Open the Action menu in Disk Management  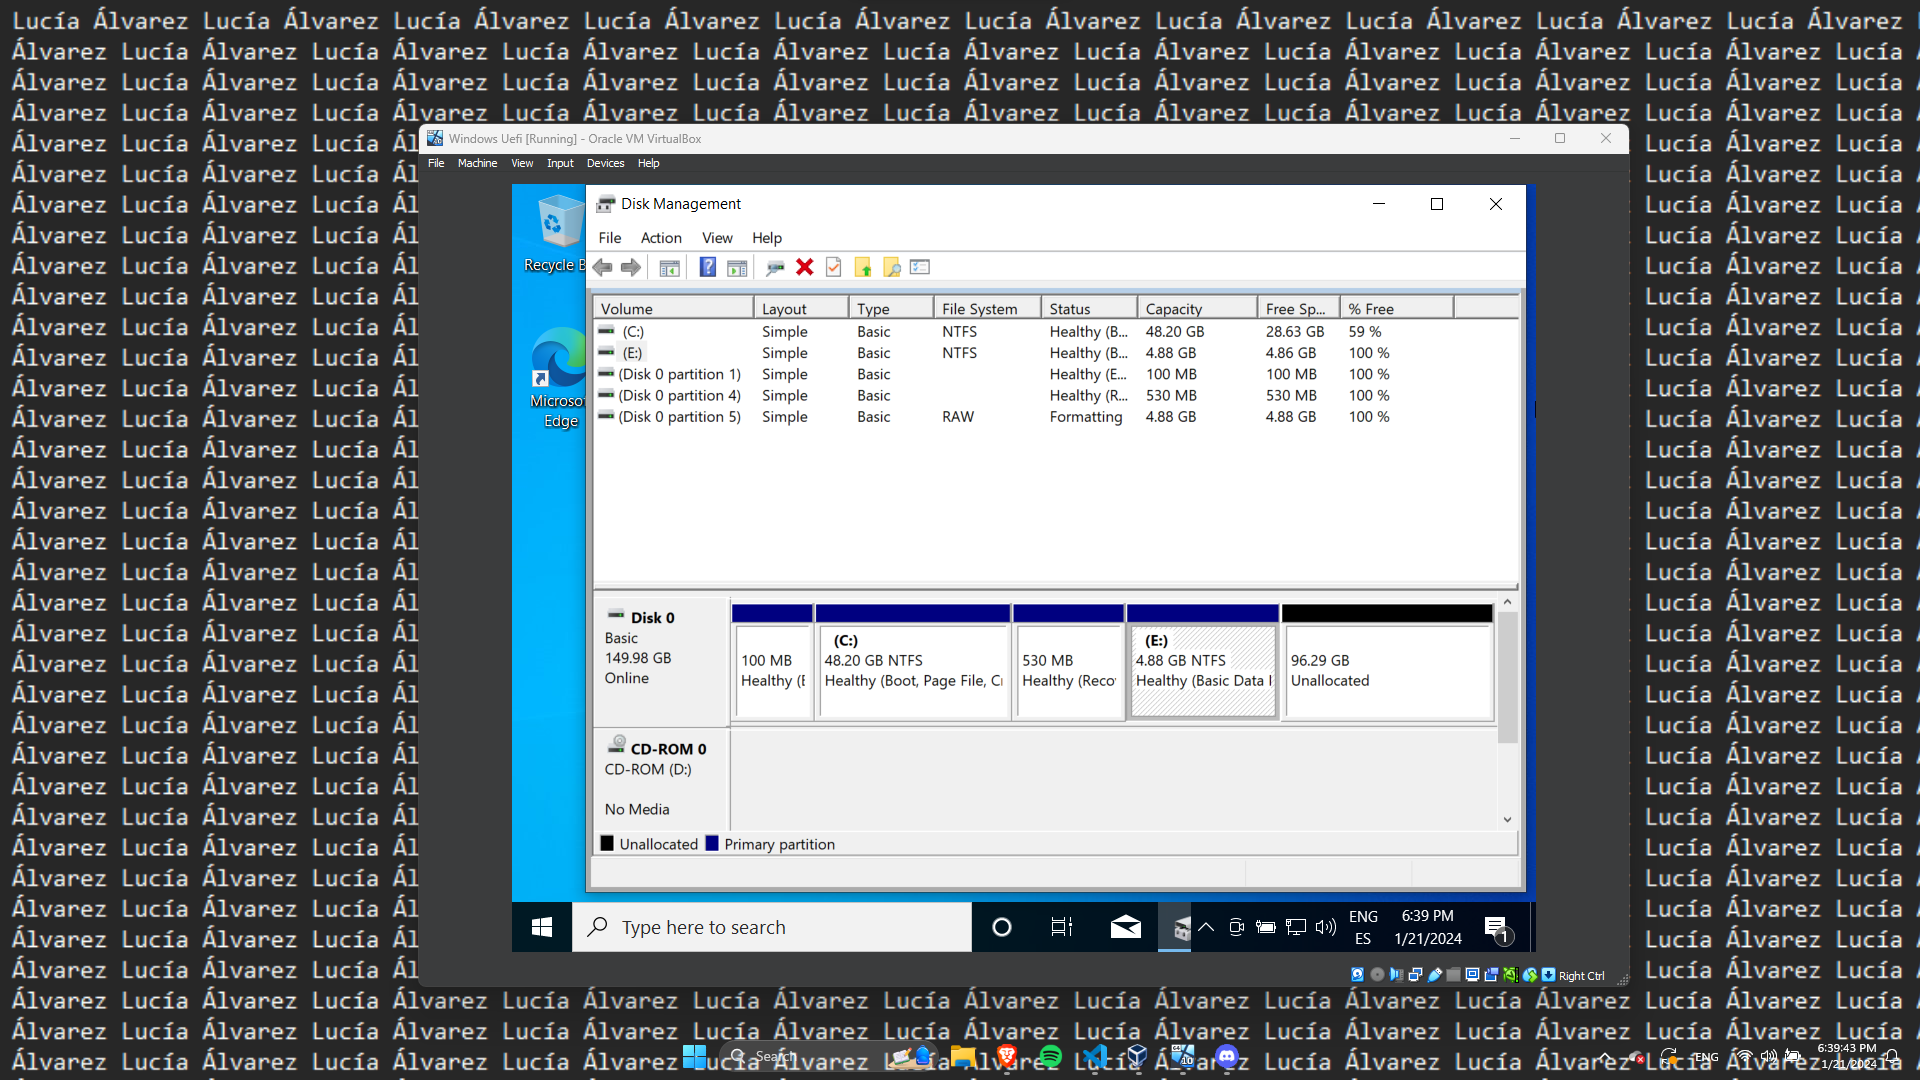[660, 238]
